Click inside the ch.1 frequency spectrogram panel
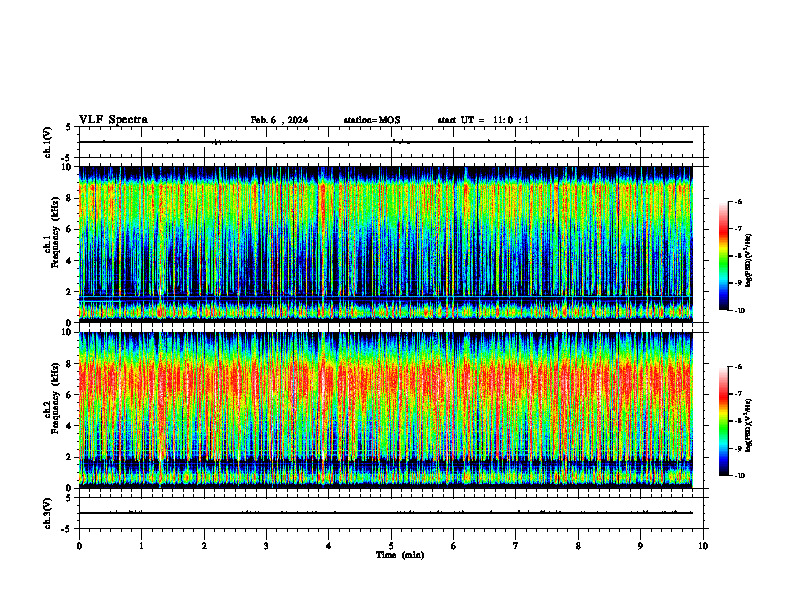792x612 pixels. [x=386, y=244]
